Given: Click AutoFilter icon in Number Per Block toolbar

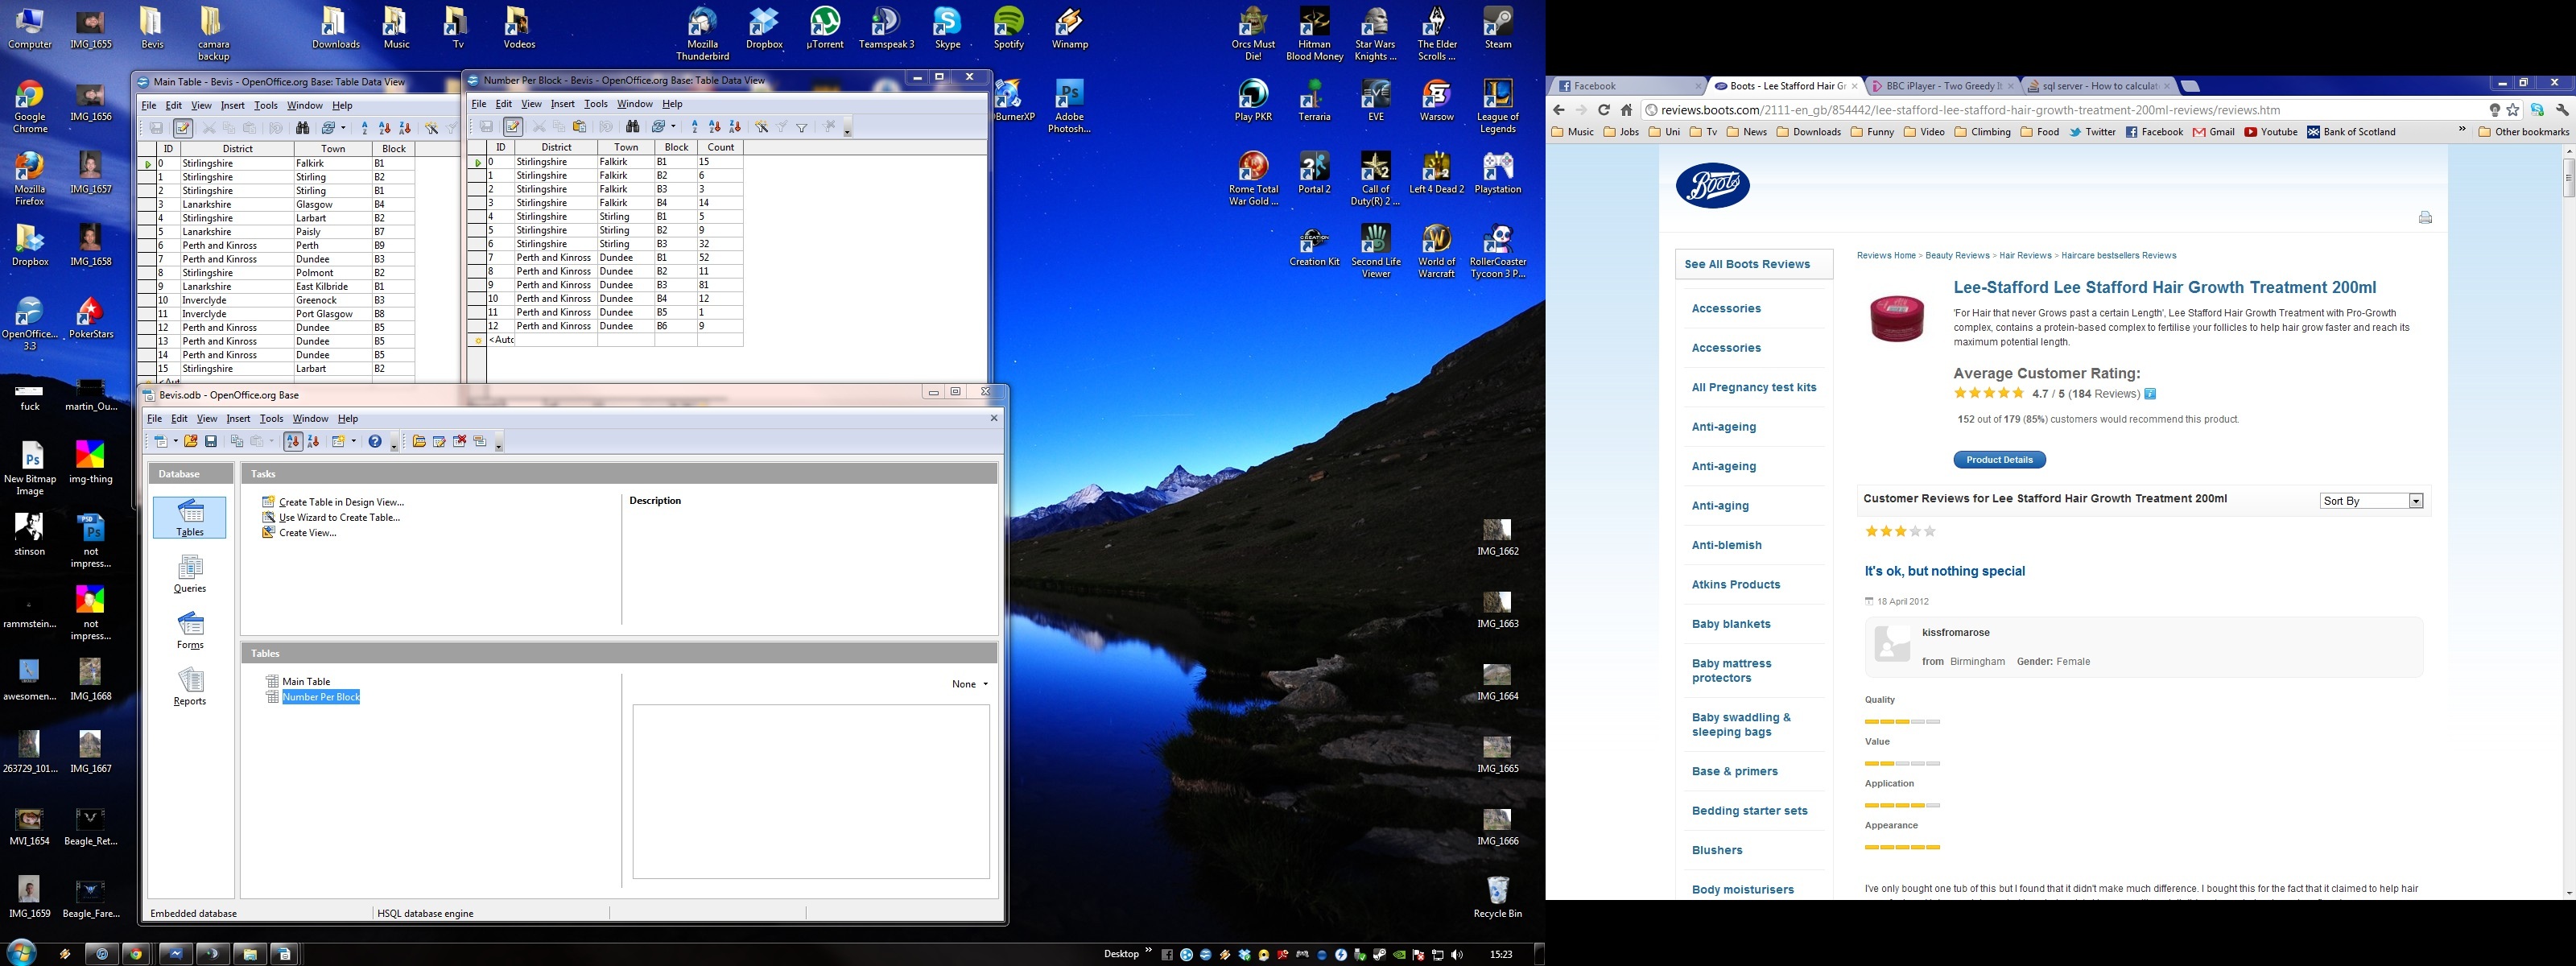Looking at the screenshot, I should [761, 127].
